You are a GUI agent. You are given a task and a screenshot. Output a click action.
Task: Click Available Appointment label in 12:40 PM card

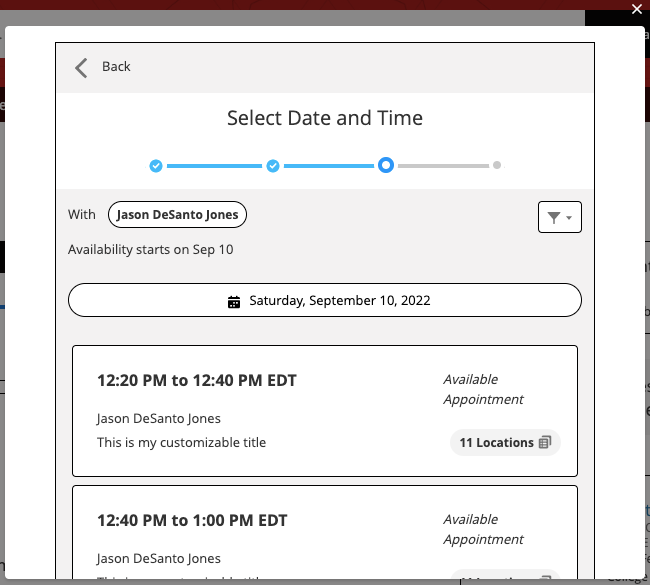coord(483,529)
